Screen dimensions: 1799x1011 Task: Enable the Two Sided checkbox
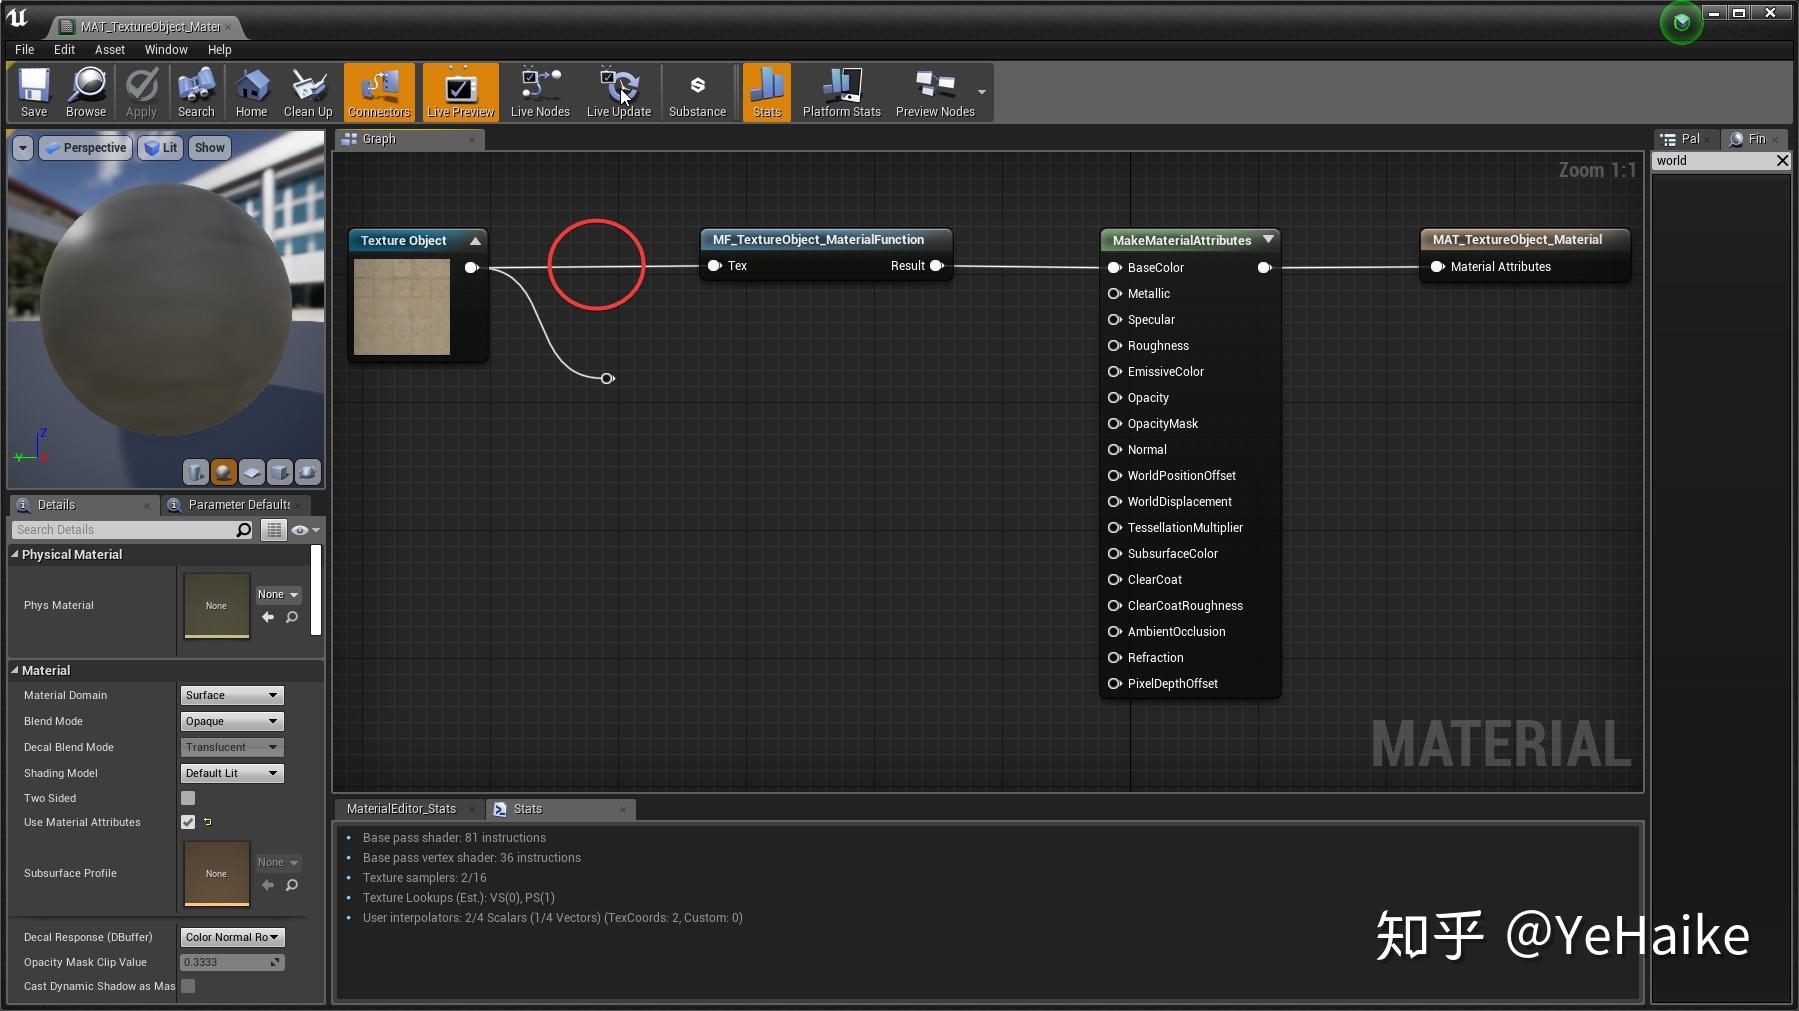[188, 797]
